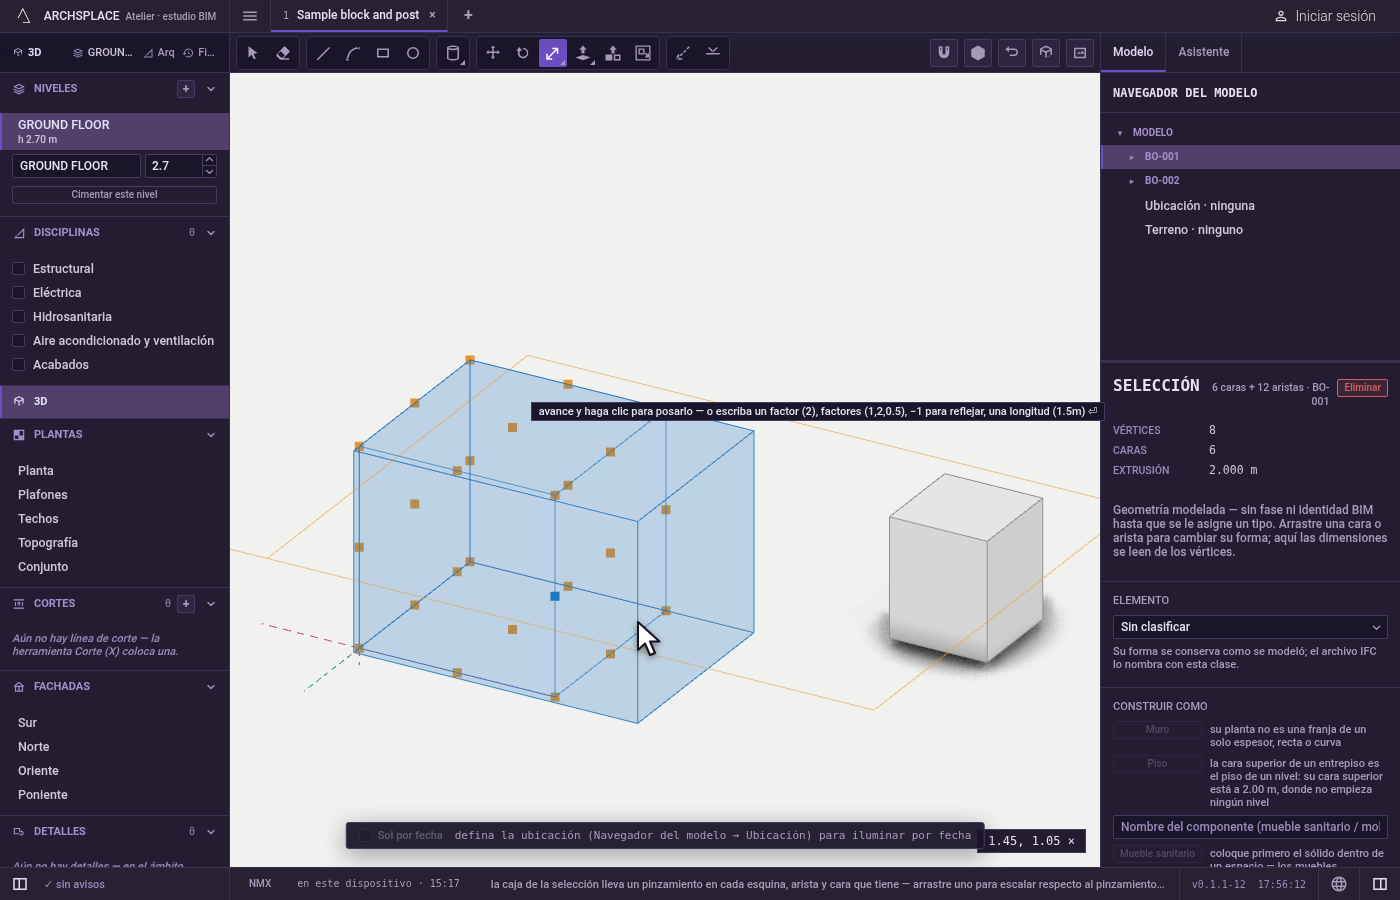
Task: Open the hamburger menu icon
Action: pyautogui.click(x=250, y=16)
